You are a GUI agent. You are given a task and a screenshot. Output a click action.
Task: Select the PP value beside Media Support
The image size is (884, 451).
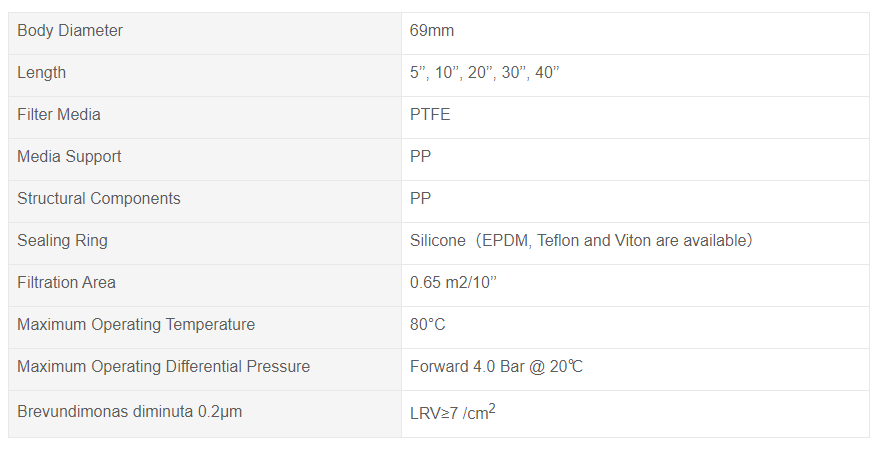[x=421, y=157]
